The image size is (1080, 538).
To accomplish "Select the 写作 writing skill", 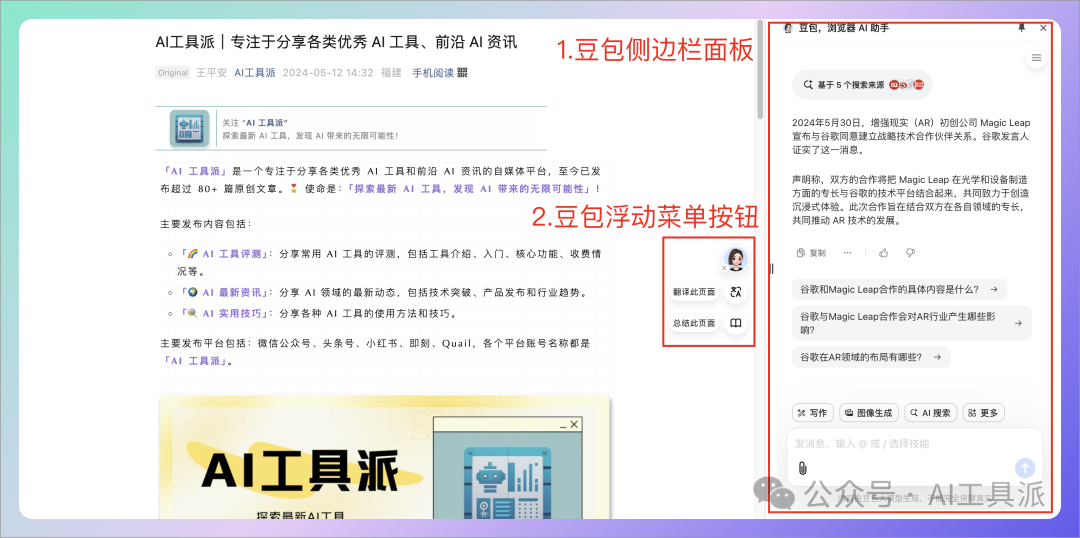I will (813, 413).
